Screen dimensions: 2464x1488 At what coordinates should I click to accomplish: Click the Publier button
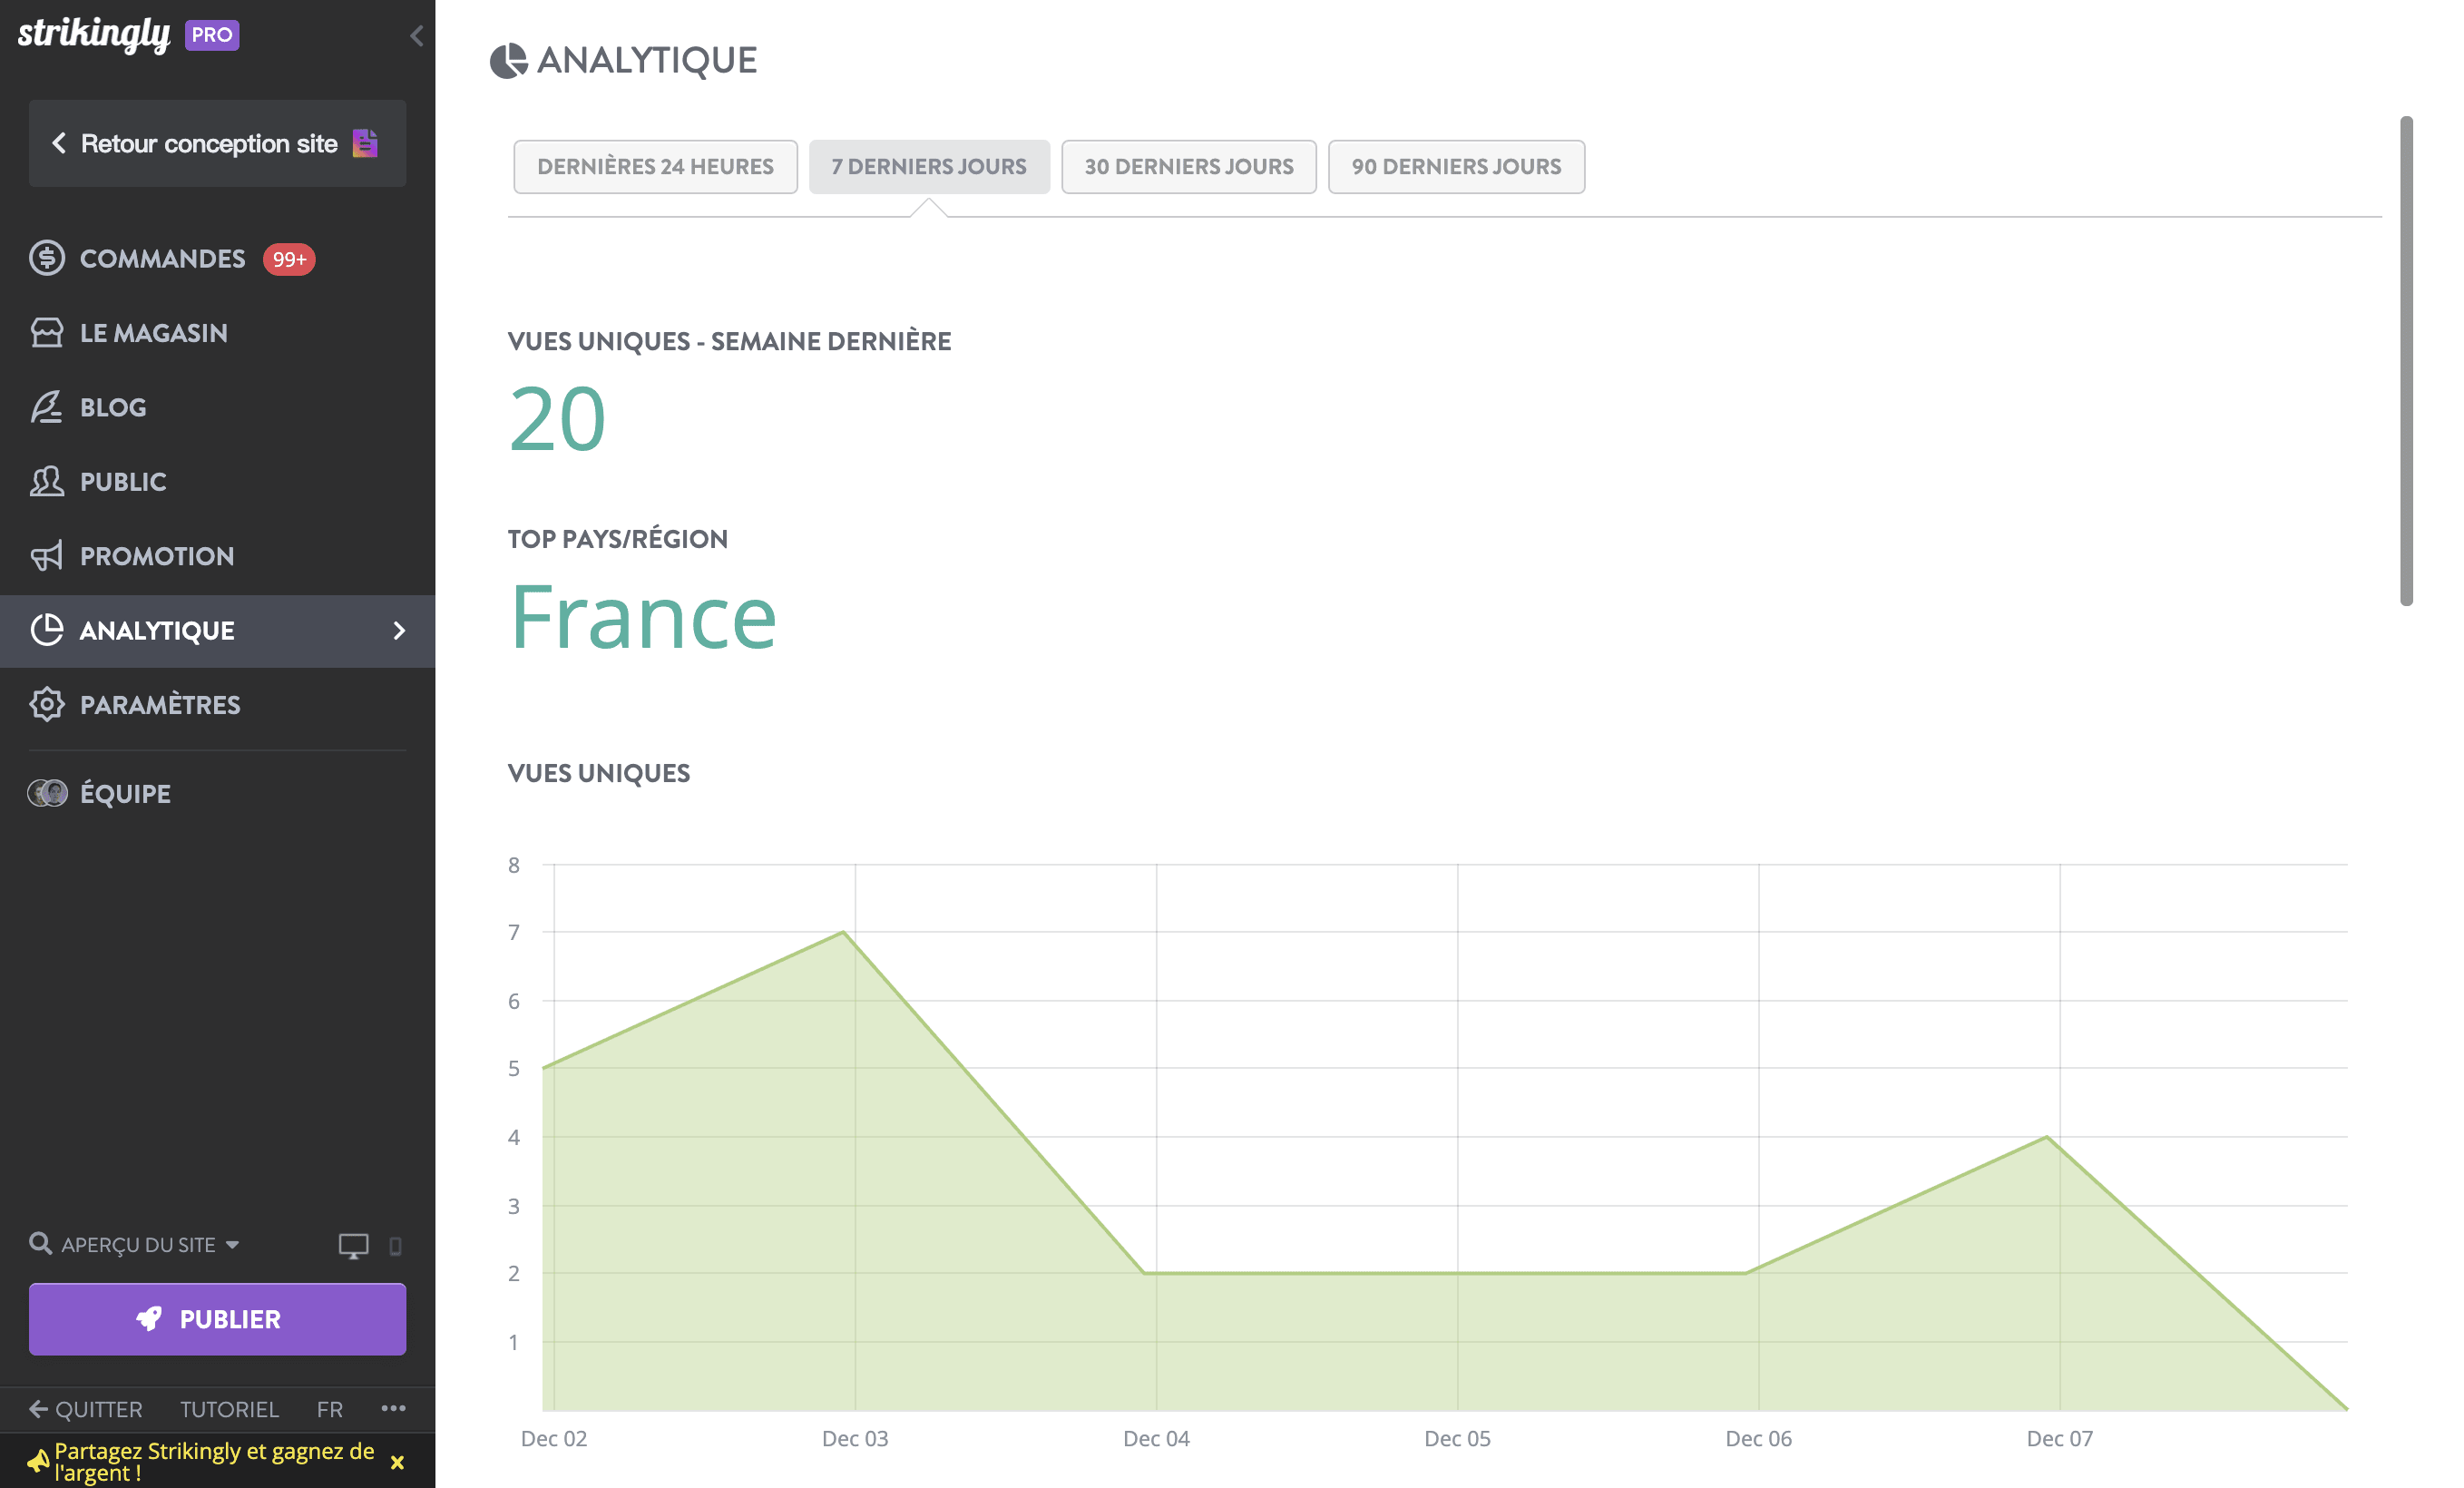pos(217,1319)
